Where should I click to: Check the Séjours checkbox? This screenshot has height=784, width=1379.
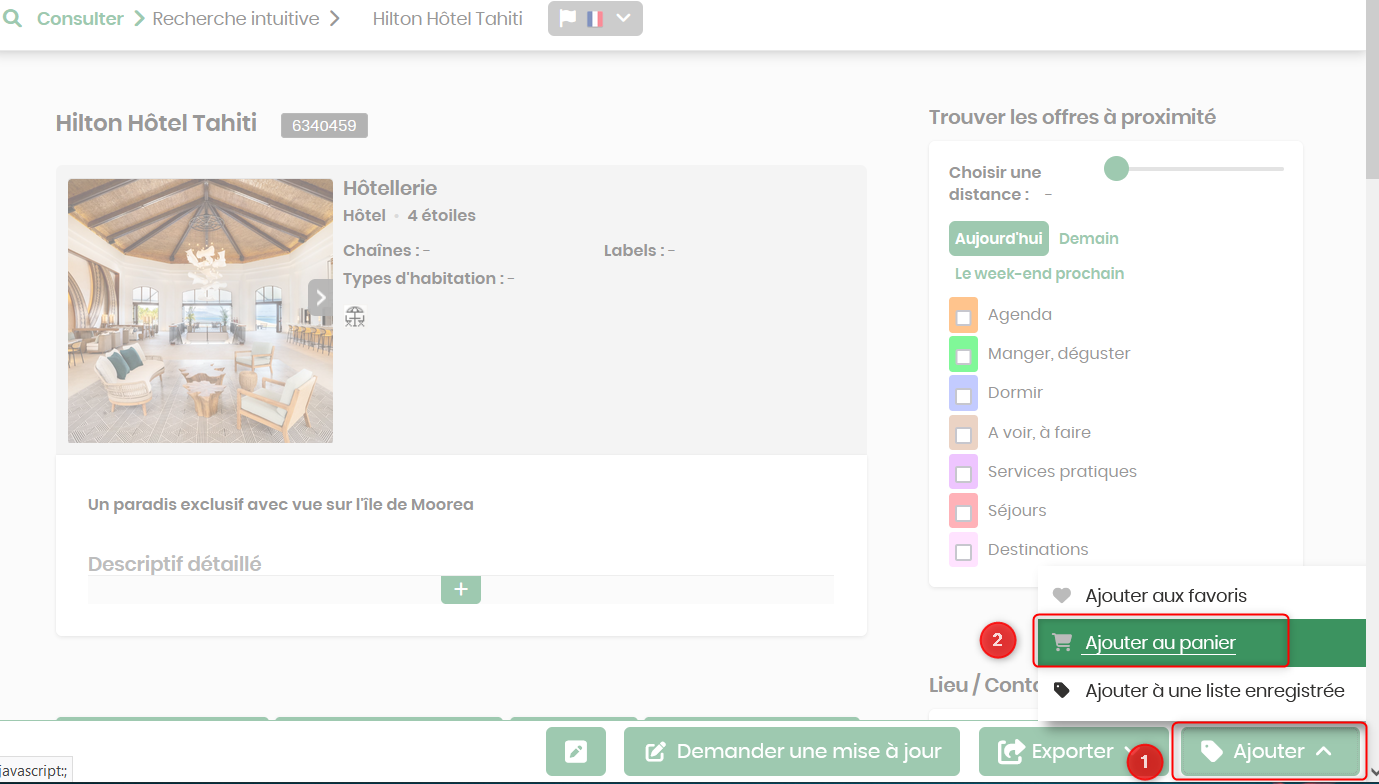click(963, 513)
